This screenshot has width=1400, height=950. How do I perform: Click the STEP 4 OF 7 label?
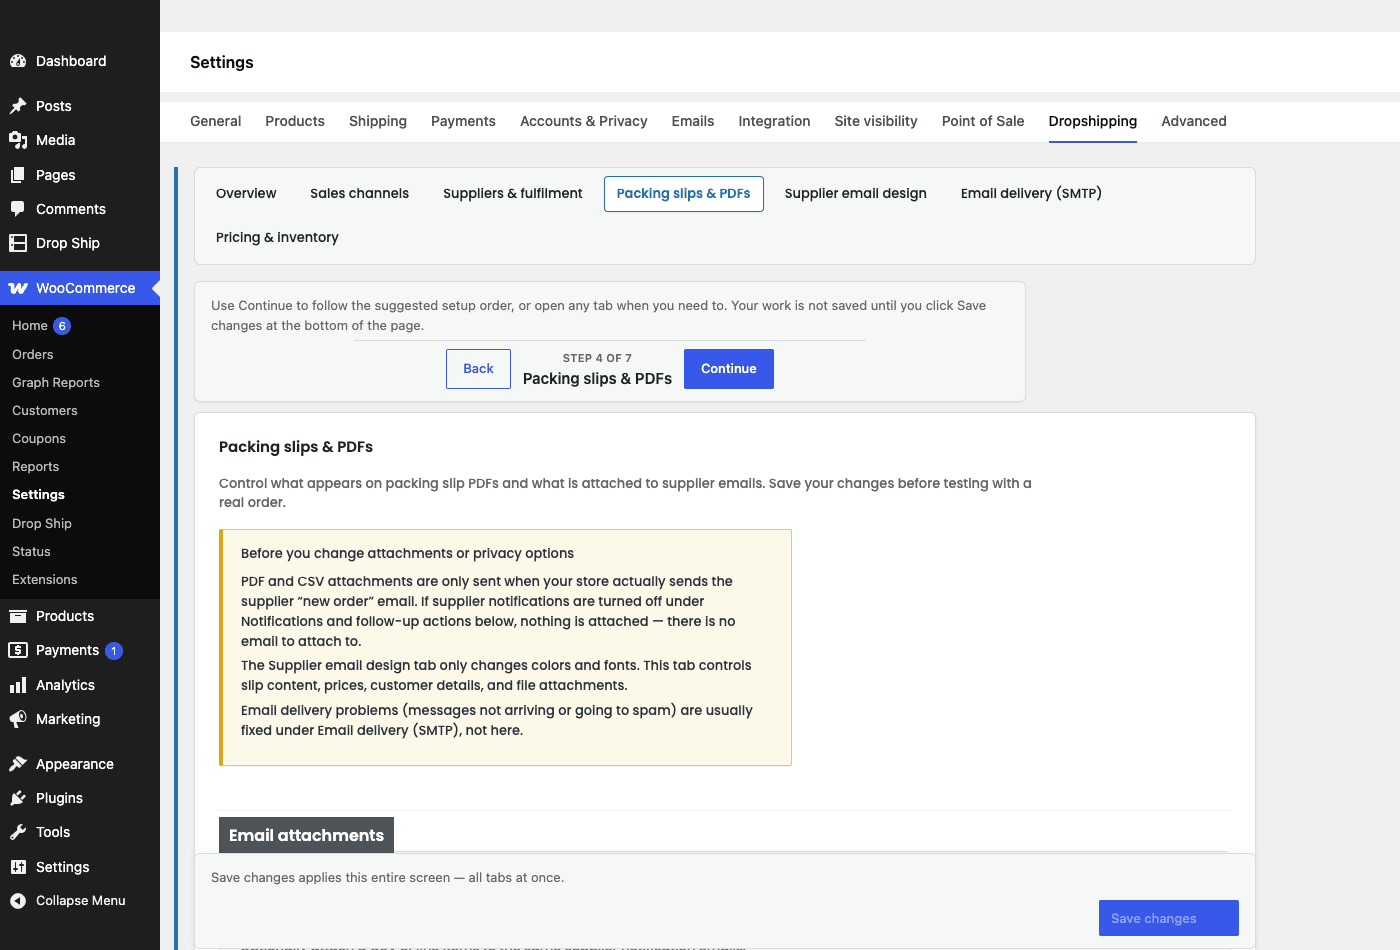(597, 358)
